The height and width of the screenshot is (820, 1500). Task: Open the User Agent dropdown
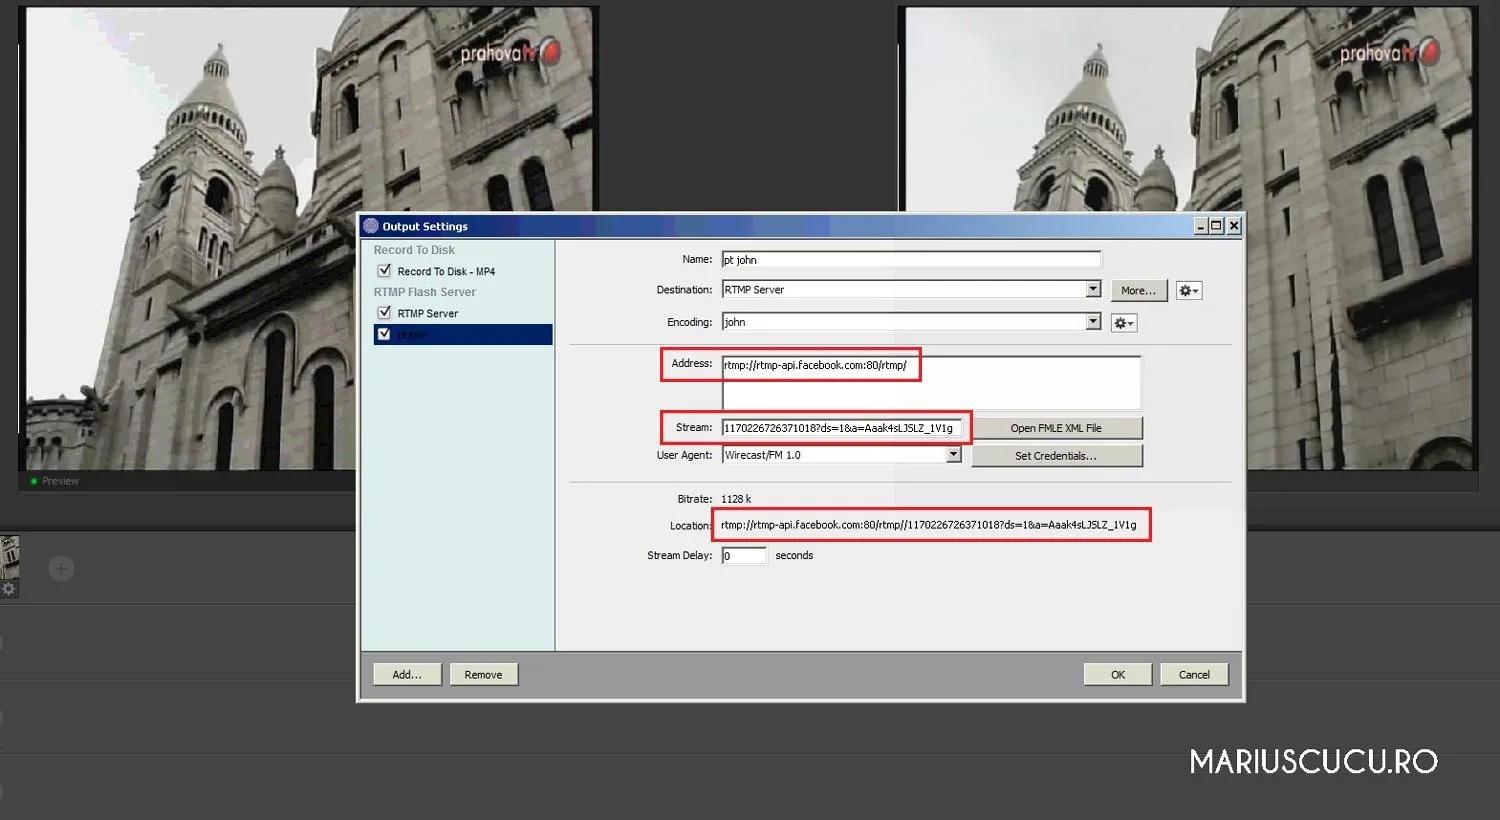pos(953,454)
